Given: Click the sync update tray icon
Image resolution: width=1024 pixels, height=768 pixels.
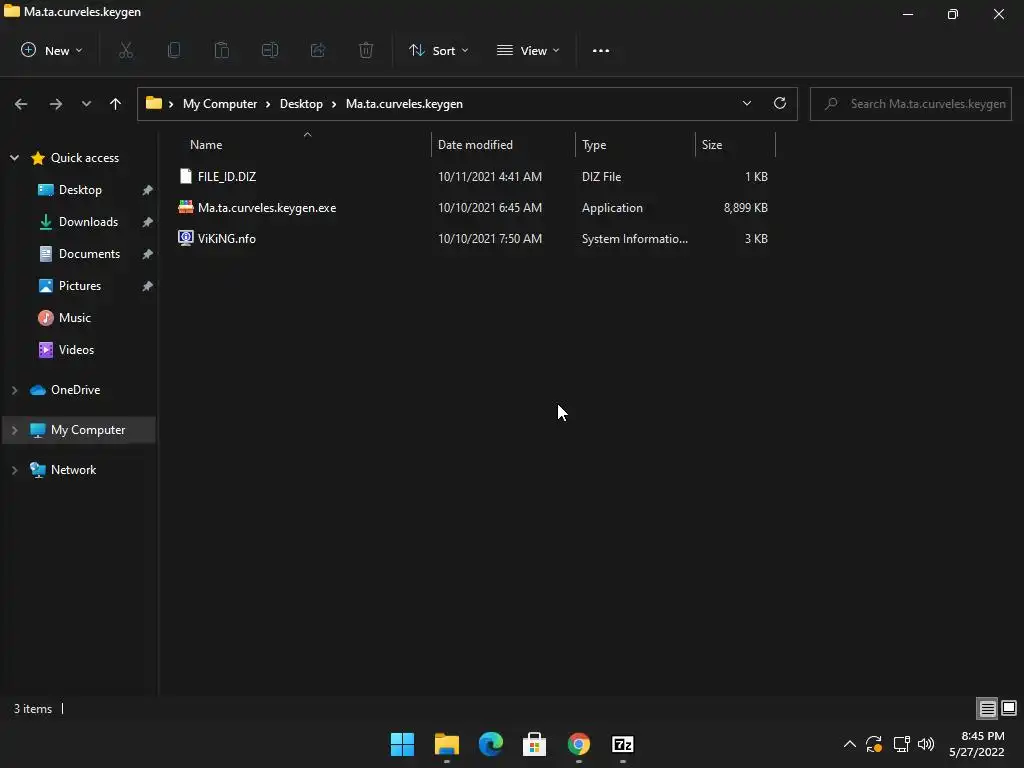Looking at the screenshot, I should pyautogui.click(x=874, y=744).
